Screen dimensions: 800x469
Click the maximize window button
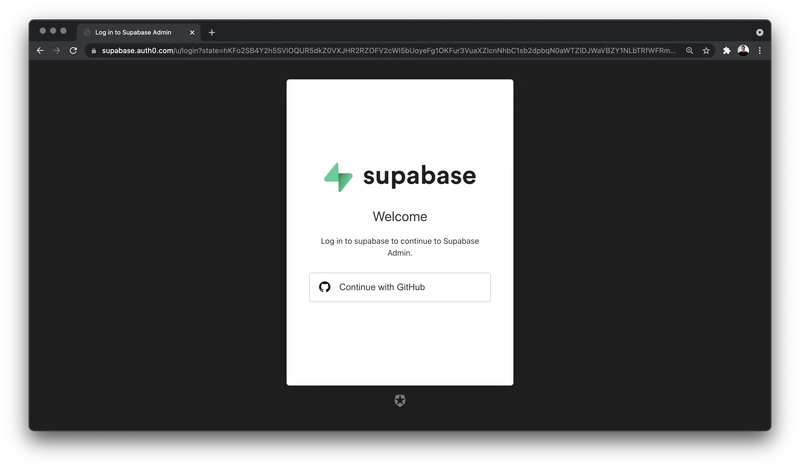click(63, 31)
